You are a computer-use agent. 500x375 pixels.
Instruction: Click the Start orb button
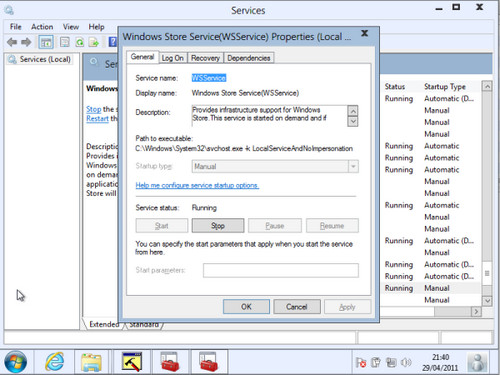(x=16, y=362)
